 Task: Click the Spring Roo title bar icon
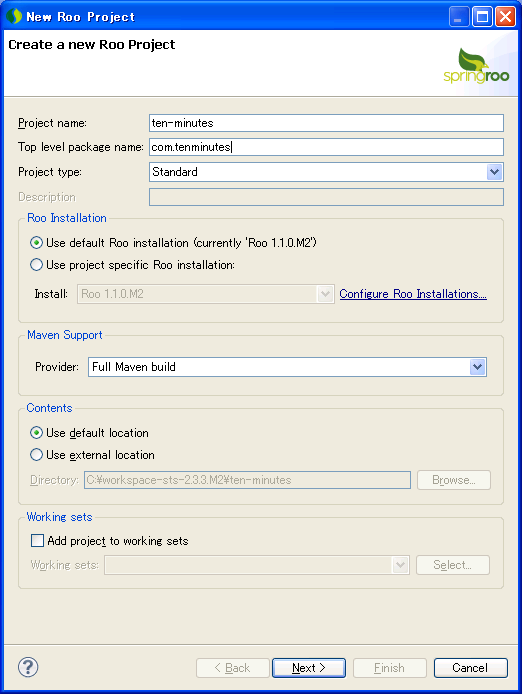(14, 16)
